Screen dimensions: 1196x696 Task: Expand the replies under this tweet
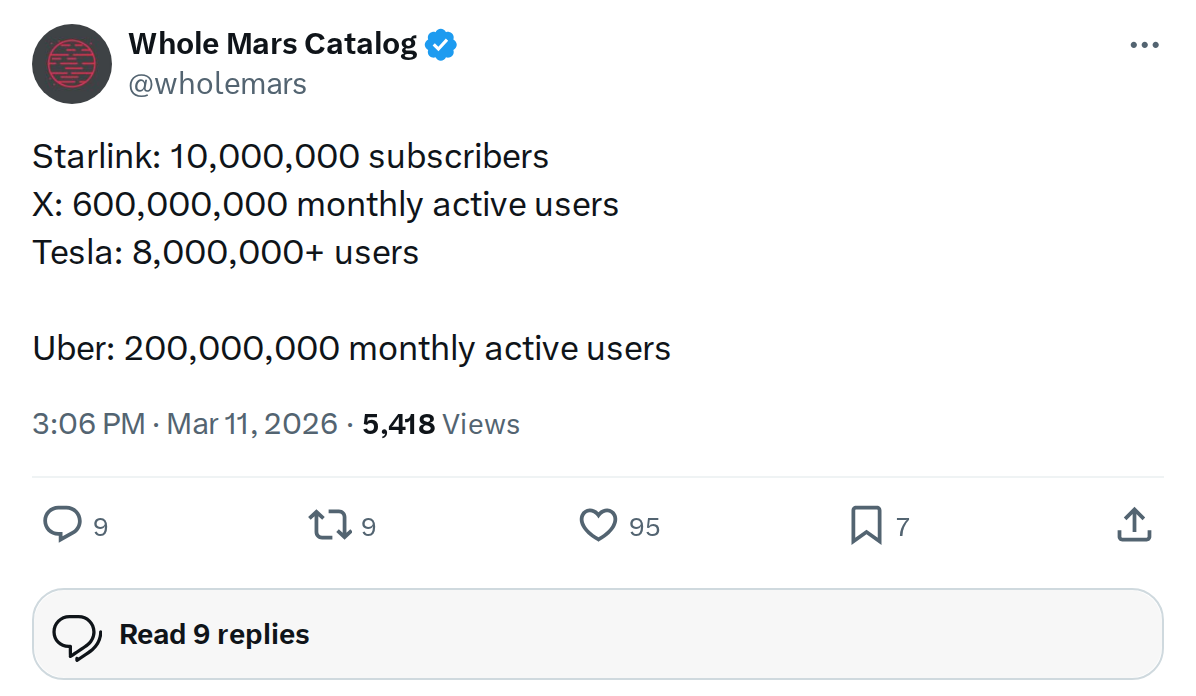(212, 633)
